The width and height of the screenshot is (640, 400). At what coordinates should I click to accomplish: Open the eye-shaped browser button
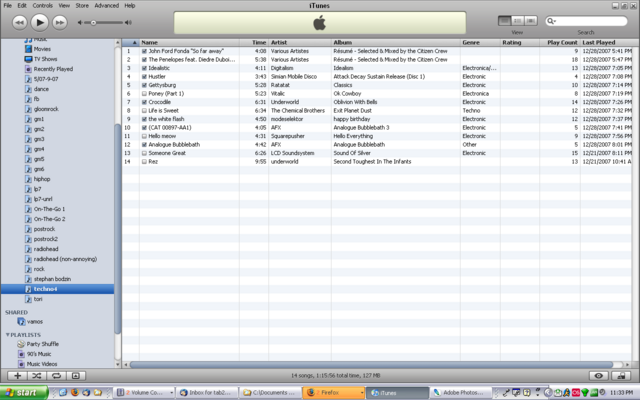599,376
